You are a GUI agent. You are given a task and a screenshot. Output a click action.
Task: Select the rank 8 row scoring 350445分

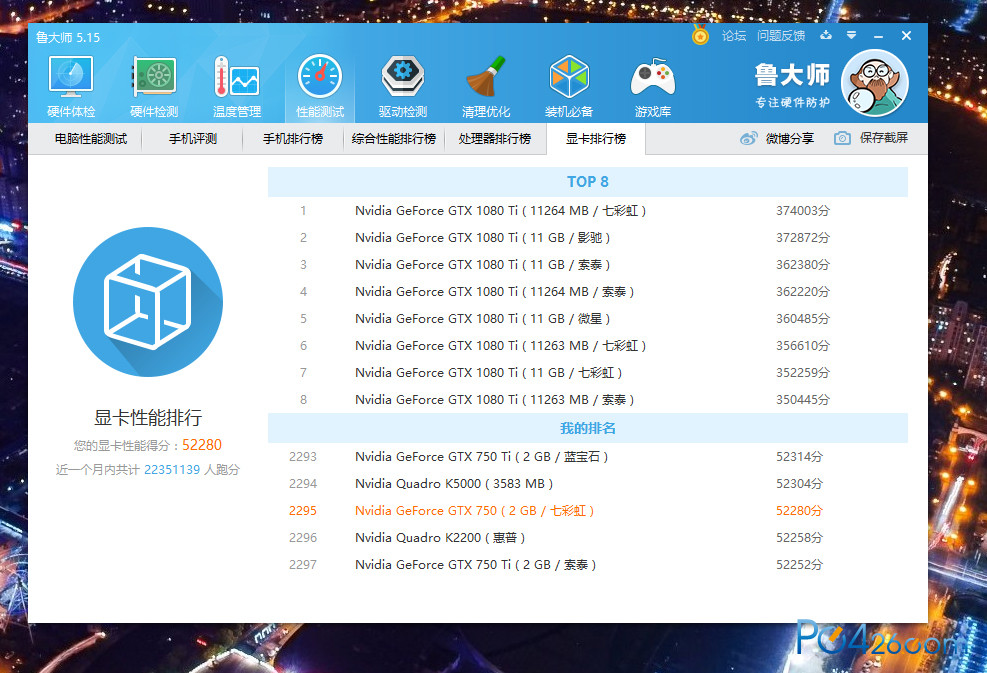(x=588, y=400)
